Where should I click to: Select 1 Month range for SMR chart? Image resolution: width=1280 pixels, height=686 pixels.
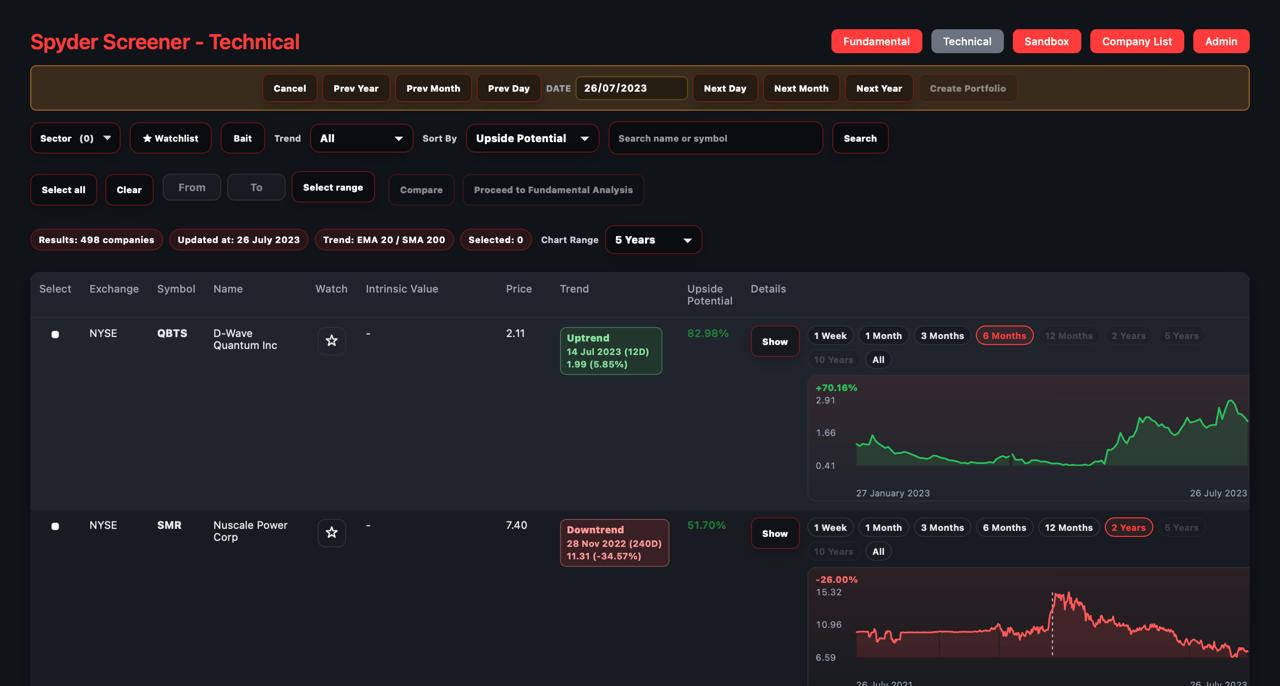pyautogui.click(x=883, y=528)
